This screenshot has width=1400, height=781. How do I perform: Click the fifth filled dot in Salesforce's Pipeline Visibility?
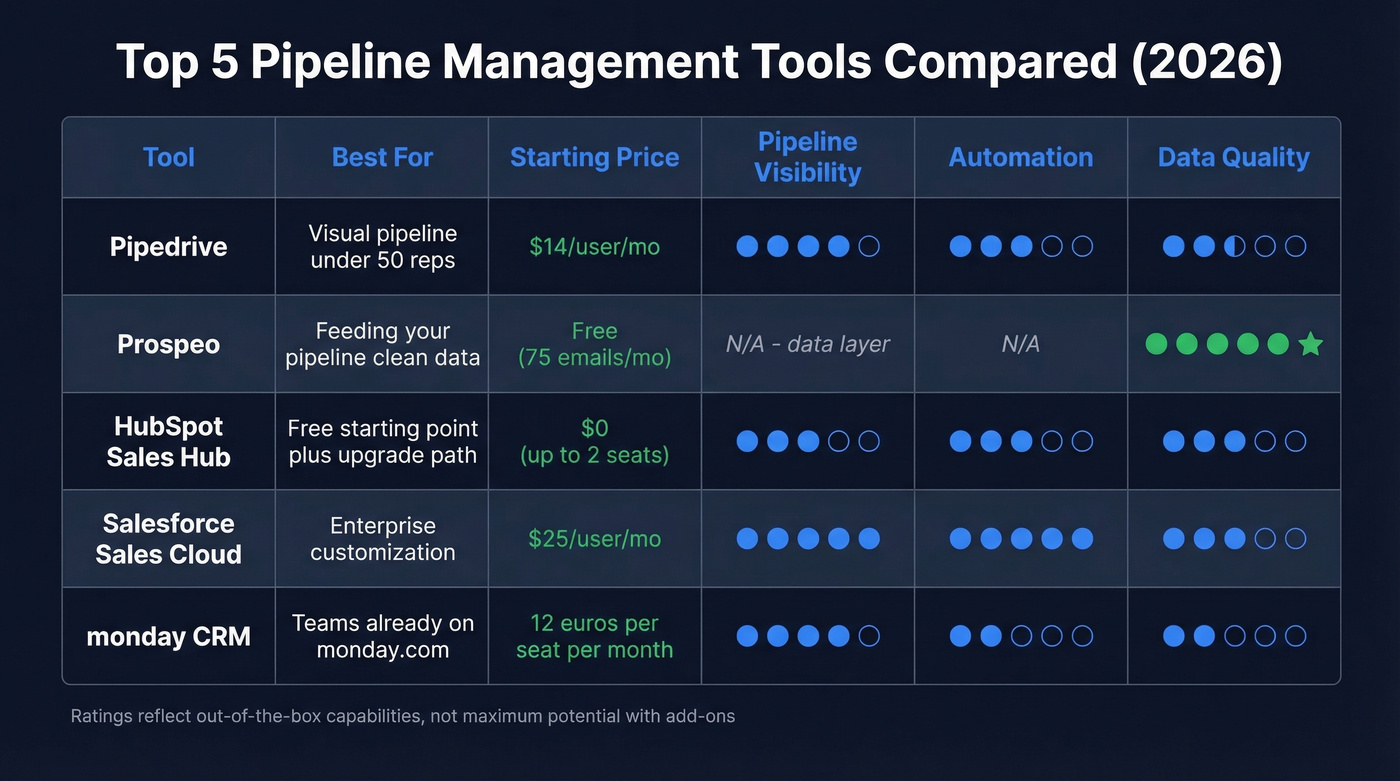click(x=867, y=538)
